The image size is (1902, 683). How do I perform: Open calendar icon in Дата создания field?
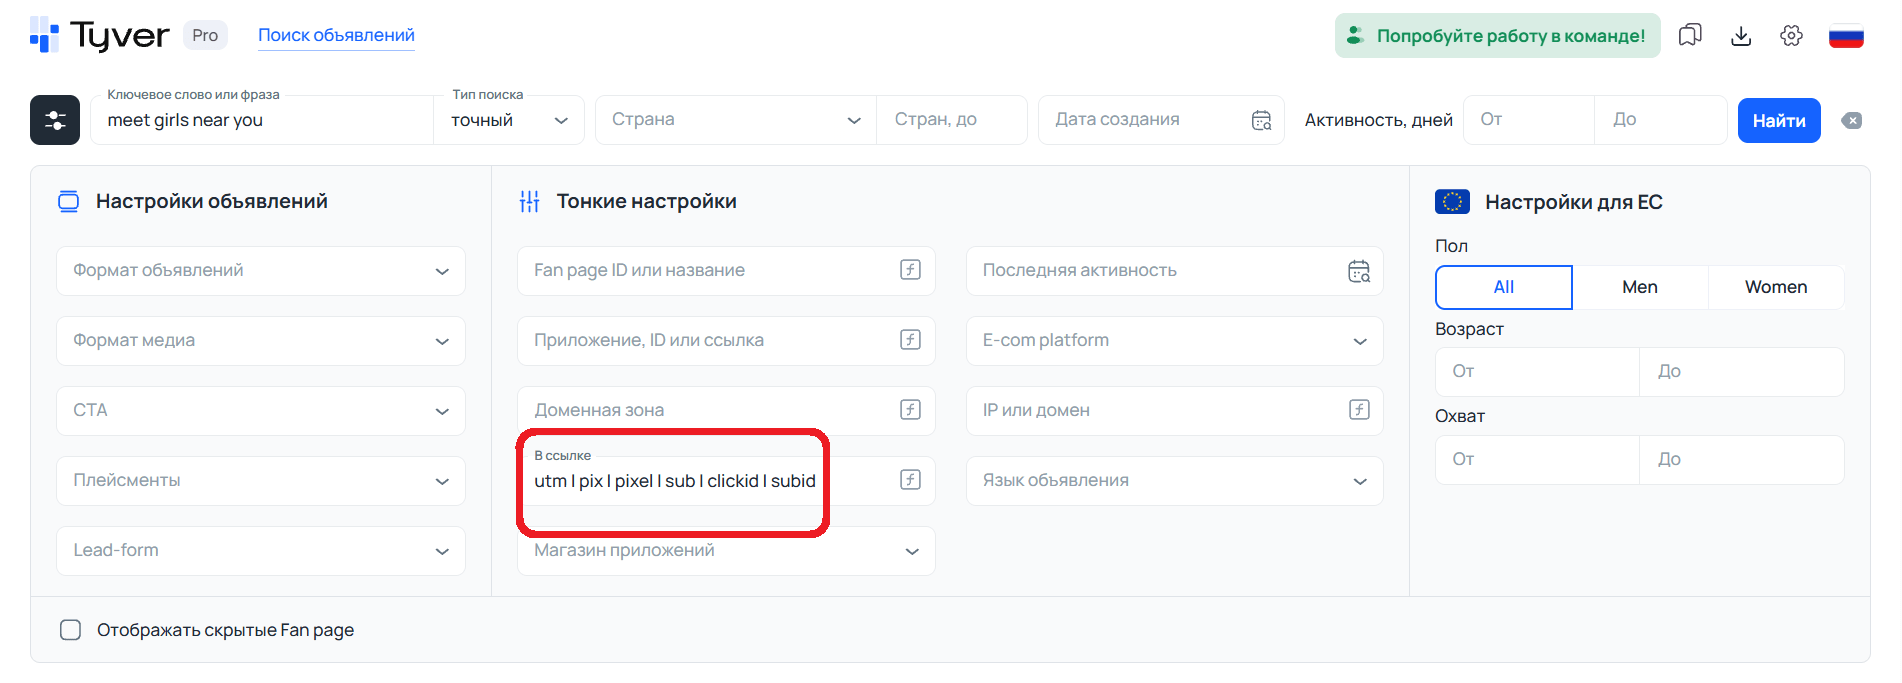click(x=1262, y=120)
